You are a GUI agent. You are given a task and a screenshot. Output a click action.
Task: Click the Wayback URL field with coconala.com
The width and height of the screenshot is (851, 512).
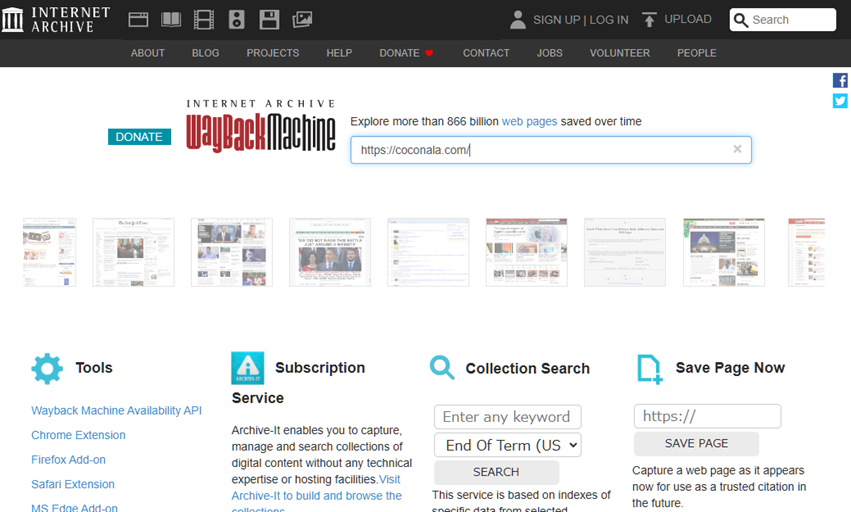551,150
